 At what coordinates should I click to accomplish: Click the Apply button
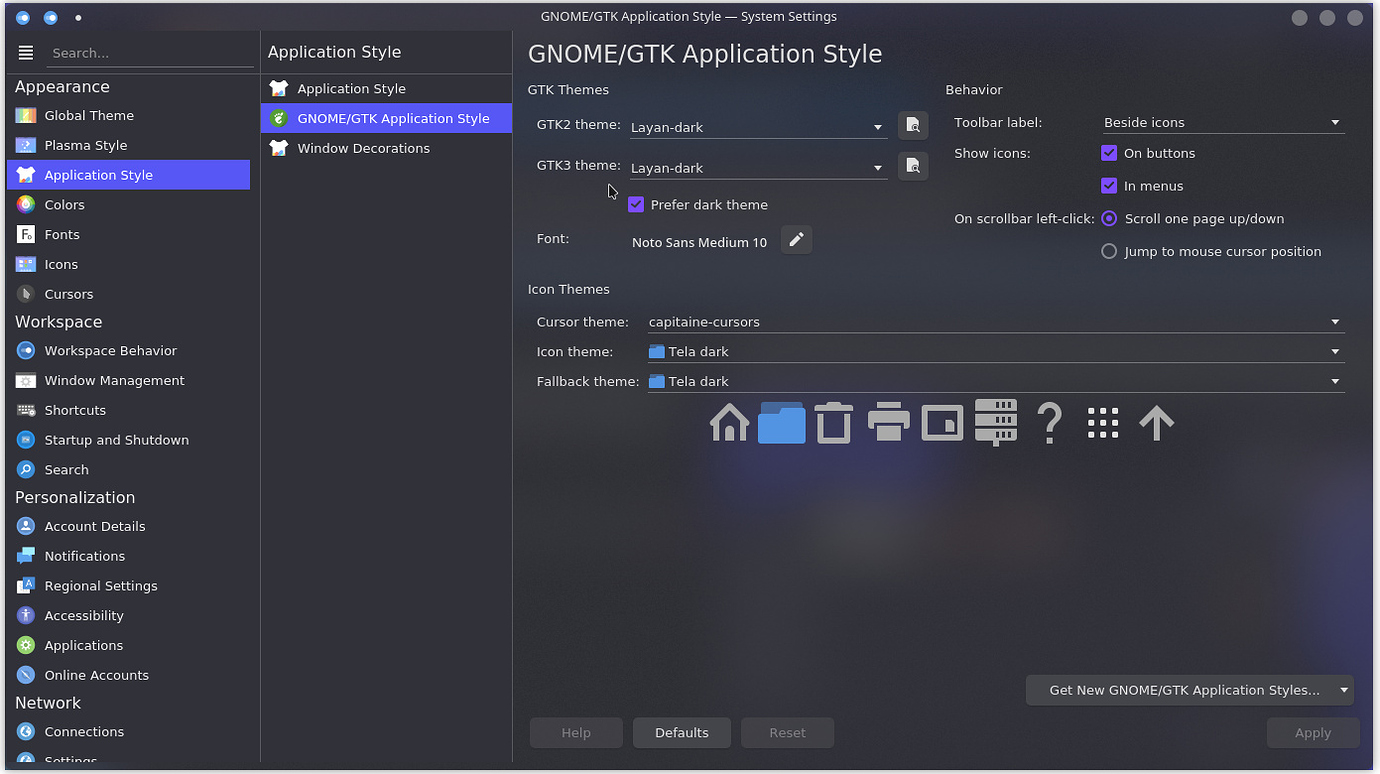click(x=1313, y=733)
